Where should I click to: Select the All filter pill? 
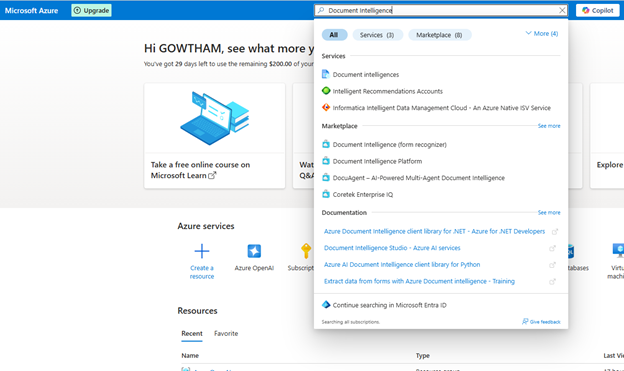click(x=334, y=35)
